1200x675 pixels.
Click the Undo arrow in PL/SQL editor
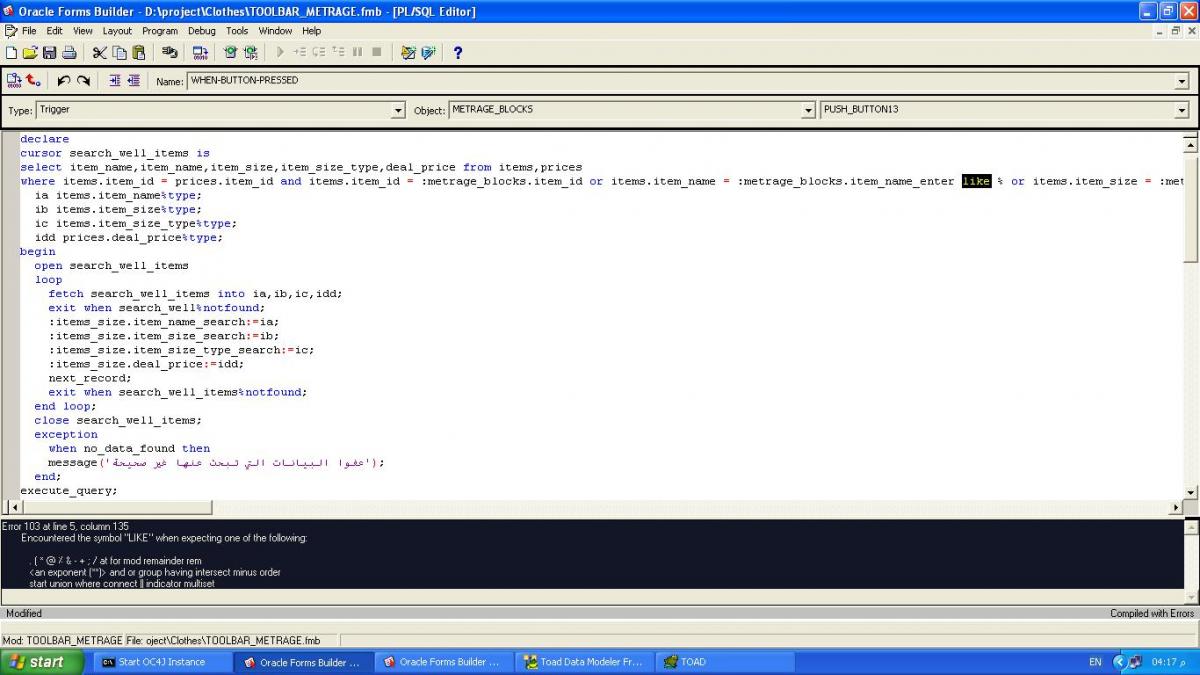tap(64, 81)
